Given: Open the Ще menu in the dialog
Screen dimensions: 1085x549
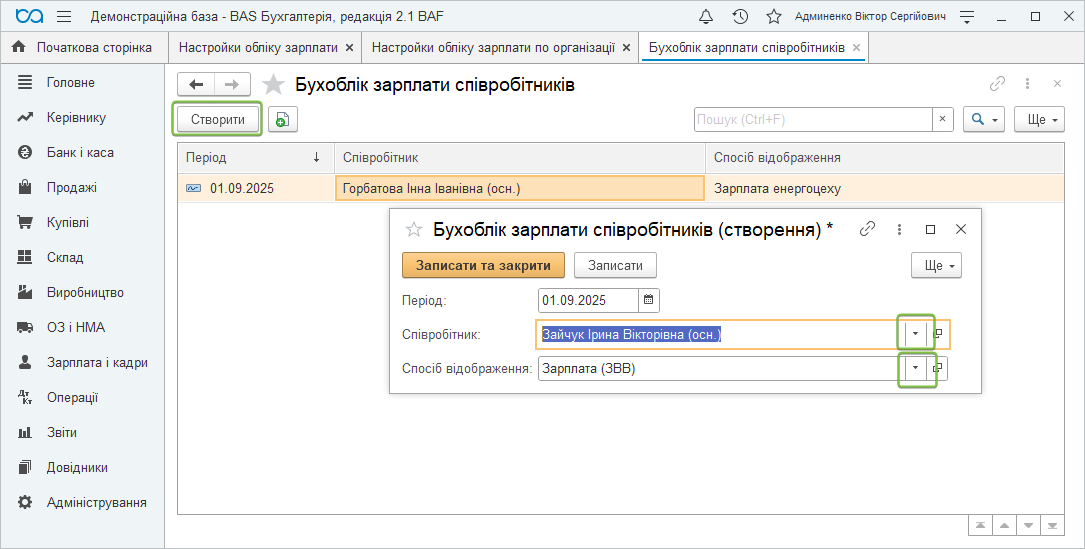Looking at the screenshot, I should (937, 265).
